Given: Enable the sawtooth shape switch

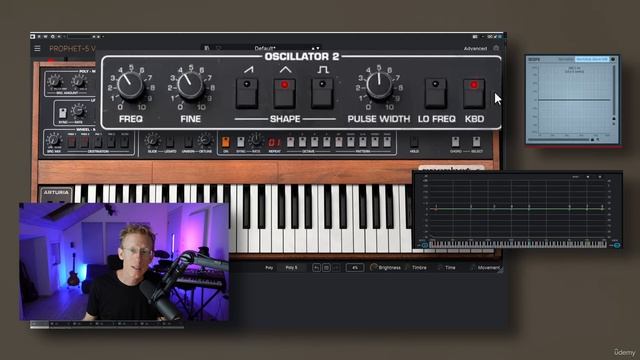Looking at the screenshot, I should point(247,93).
